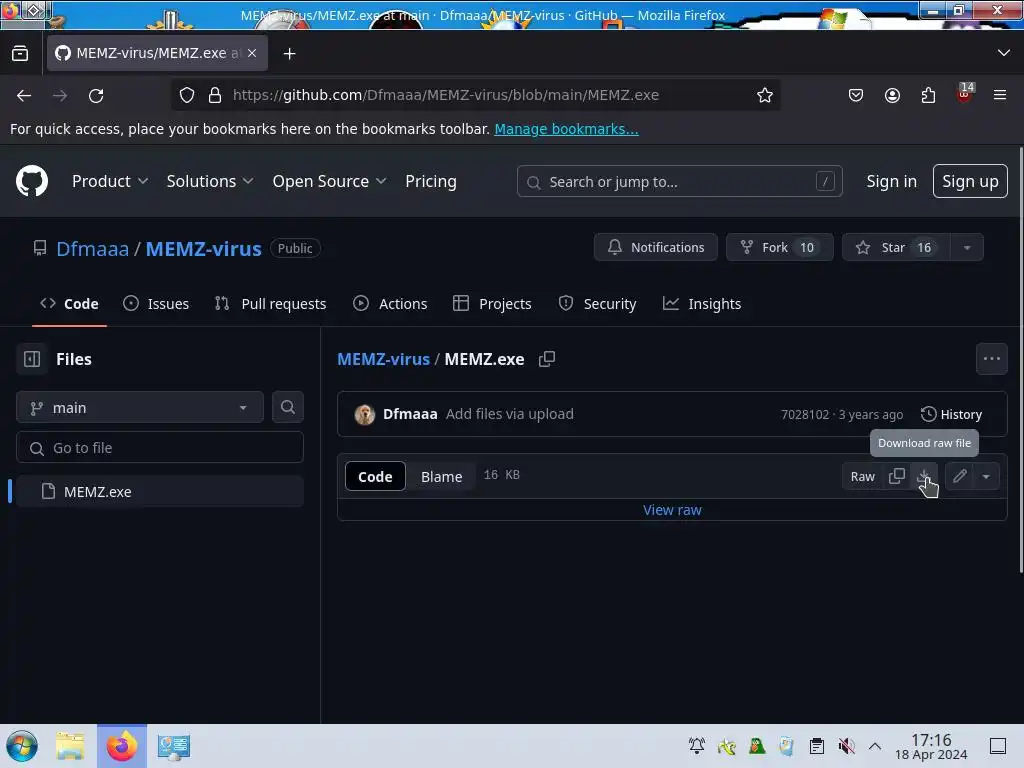
Task: Open the Extensions puzzle icon
Action: click(928, 95)
